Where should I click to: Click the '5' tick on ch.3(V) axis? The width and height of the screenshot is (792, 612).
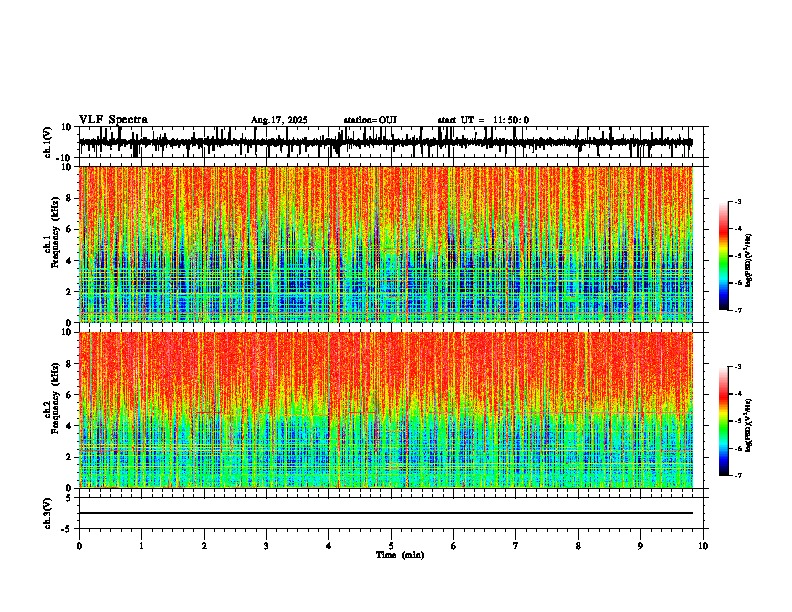70,498
